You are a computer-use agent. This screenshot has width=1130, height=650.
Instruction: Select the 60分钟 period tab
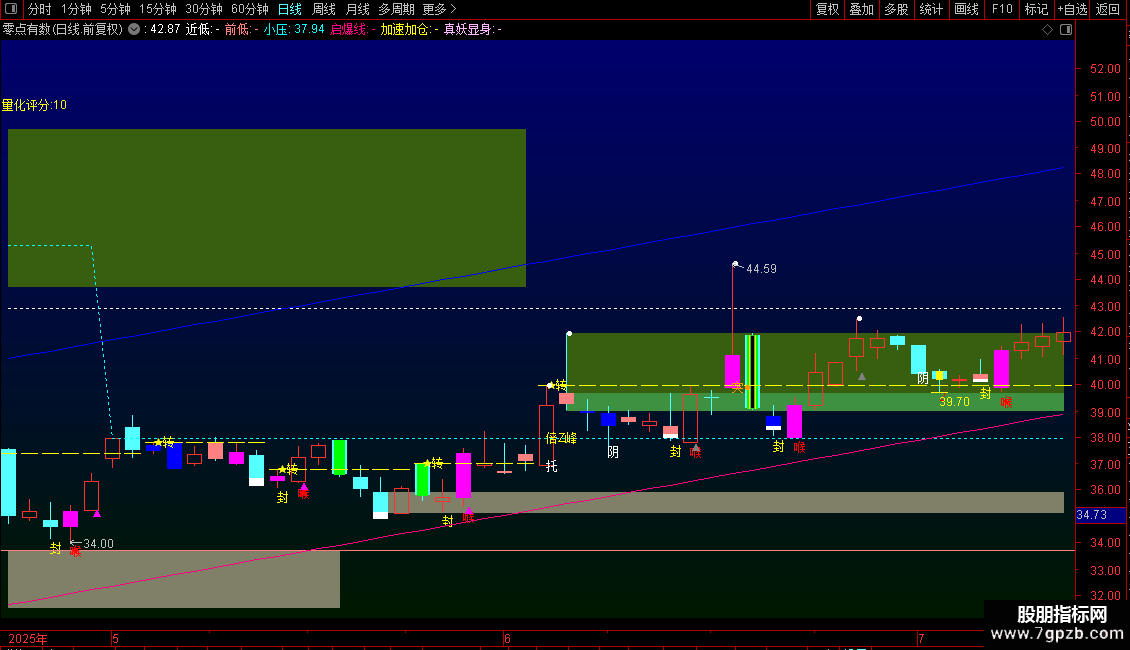point(250,9)
